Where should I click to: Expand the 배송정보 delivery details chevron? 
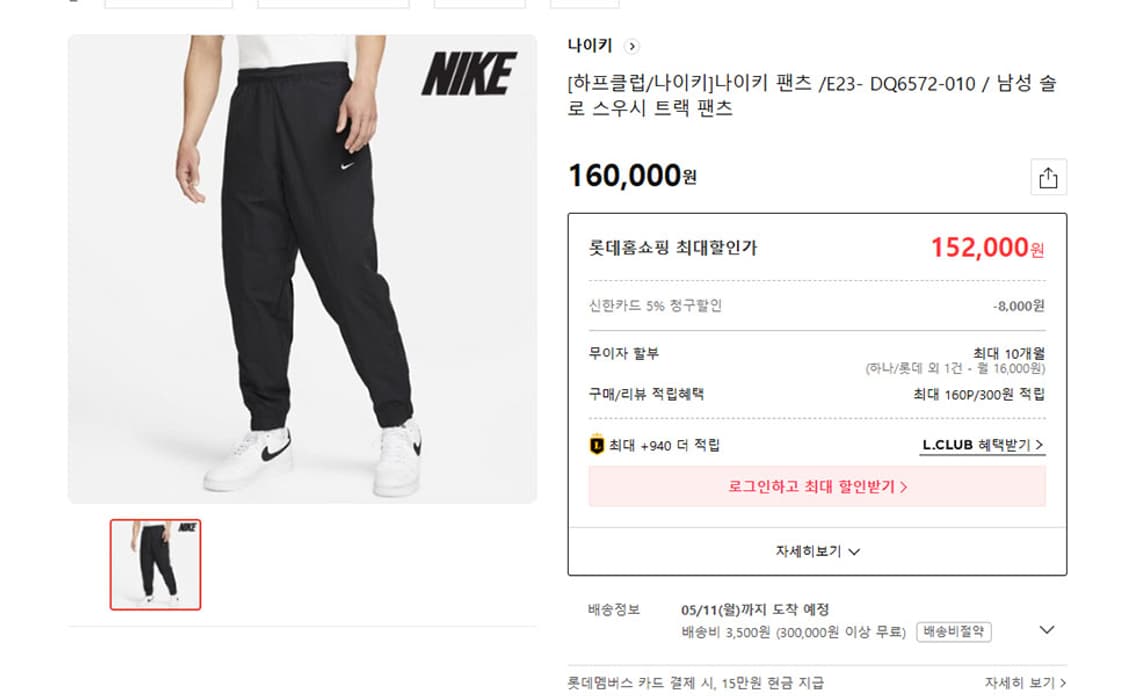pyautogui.click(x=1046, y=630)
